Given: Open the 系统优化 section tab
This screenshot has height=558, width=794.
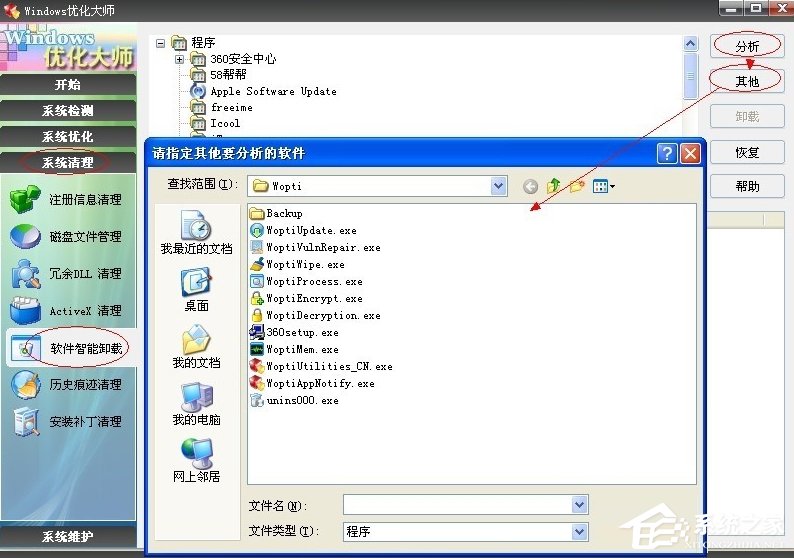Looking at the screenshot, I should click(x=68, y=136).
